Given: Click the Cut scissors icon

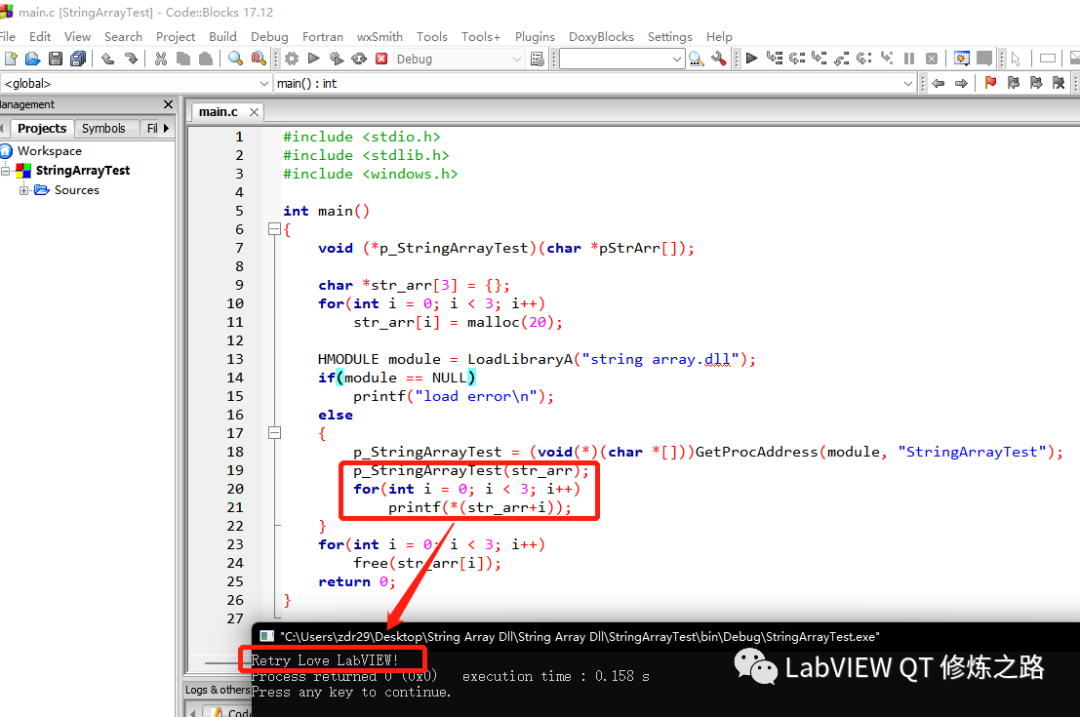Looking at the screenshot, I should 160,59.
